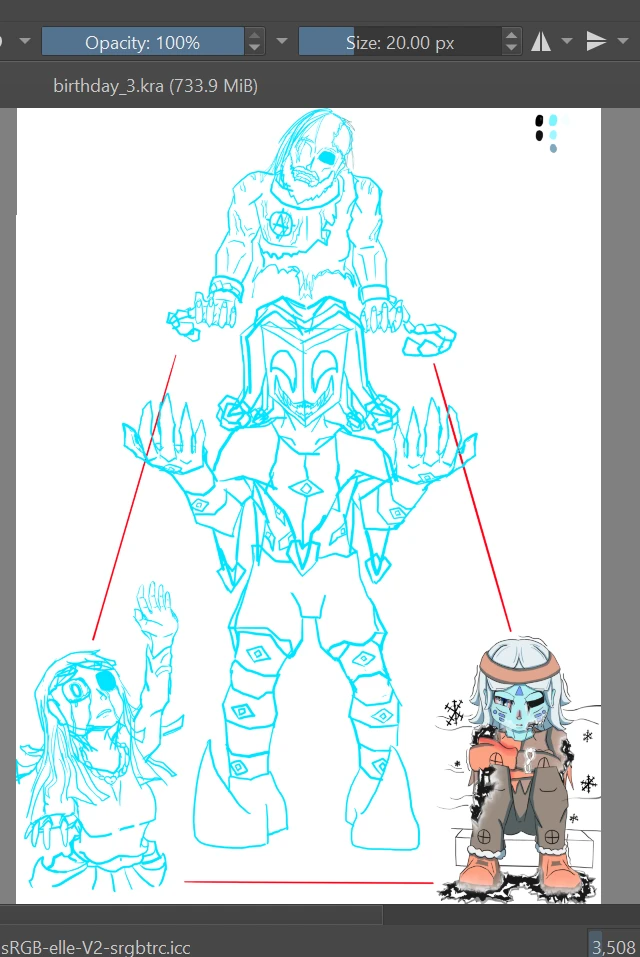Open the vertical mirror options arrow
This screenshot has height=957, width=640.
(623, 42)
